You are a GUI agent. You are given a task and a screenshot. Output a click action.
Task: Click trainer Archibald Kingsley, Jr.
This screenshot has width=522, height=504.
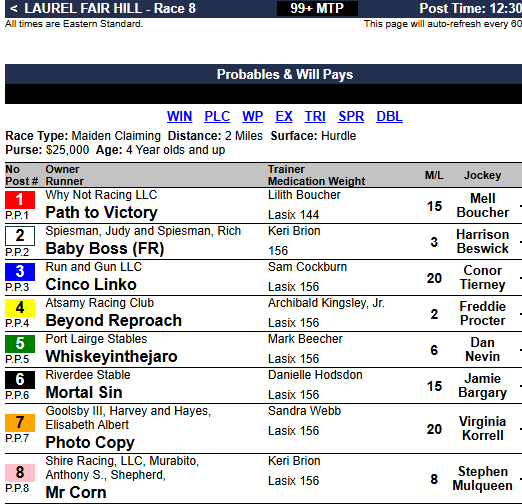pos(326,303)
